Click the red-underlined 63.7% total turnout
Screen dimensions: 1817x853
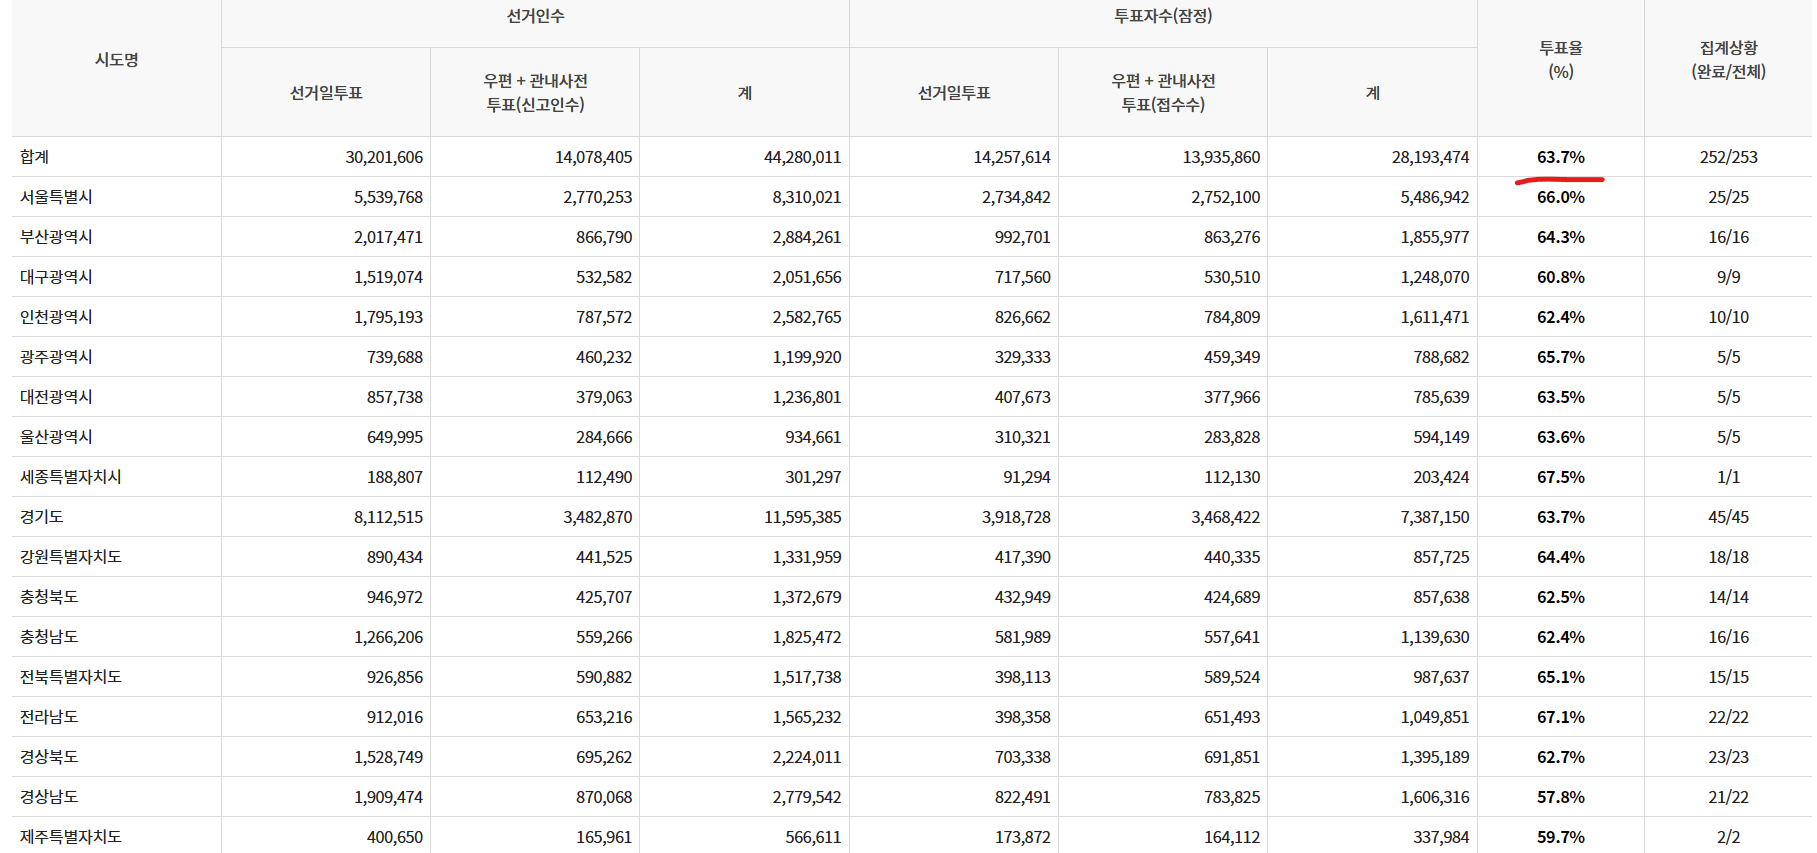click(1560, 157)
